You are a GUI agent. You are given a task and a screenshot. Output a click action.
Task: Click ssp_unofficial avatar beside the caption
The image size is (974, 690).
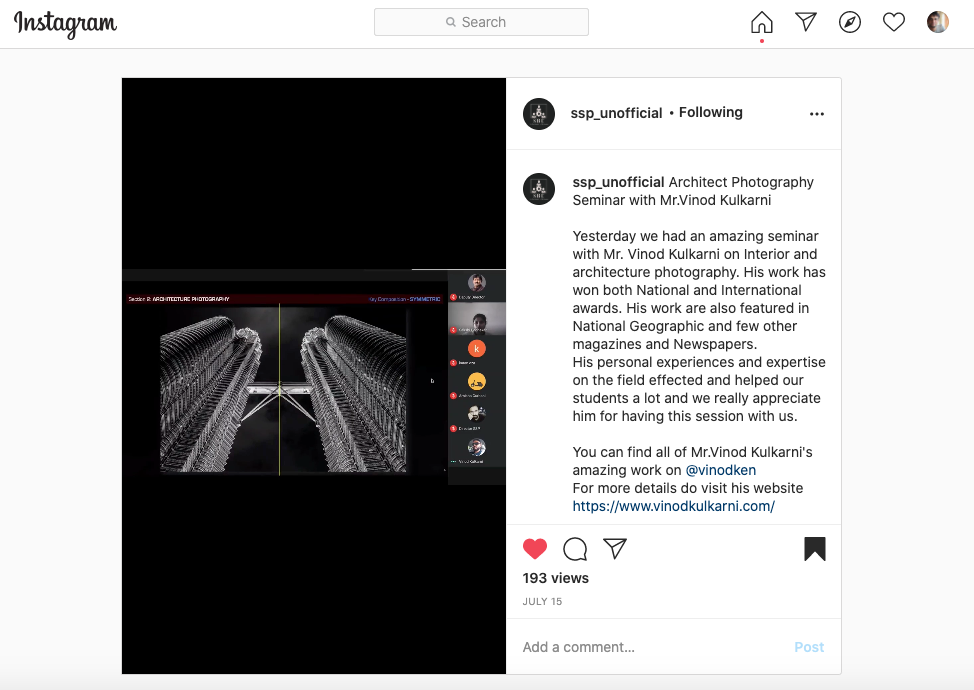(x=539, y=189)
